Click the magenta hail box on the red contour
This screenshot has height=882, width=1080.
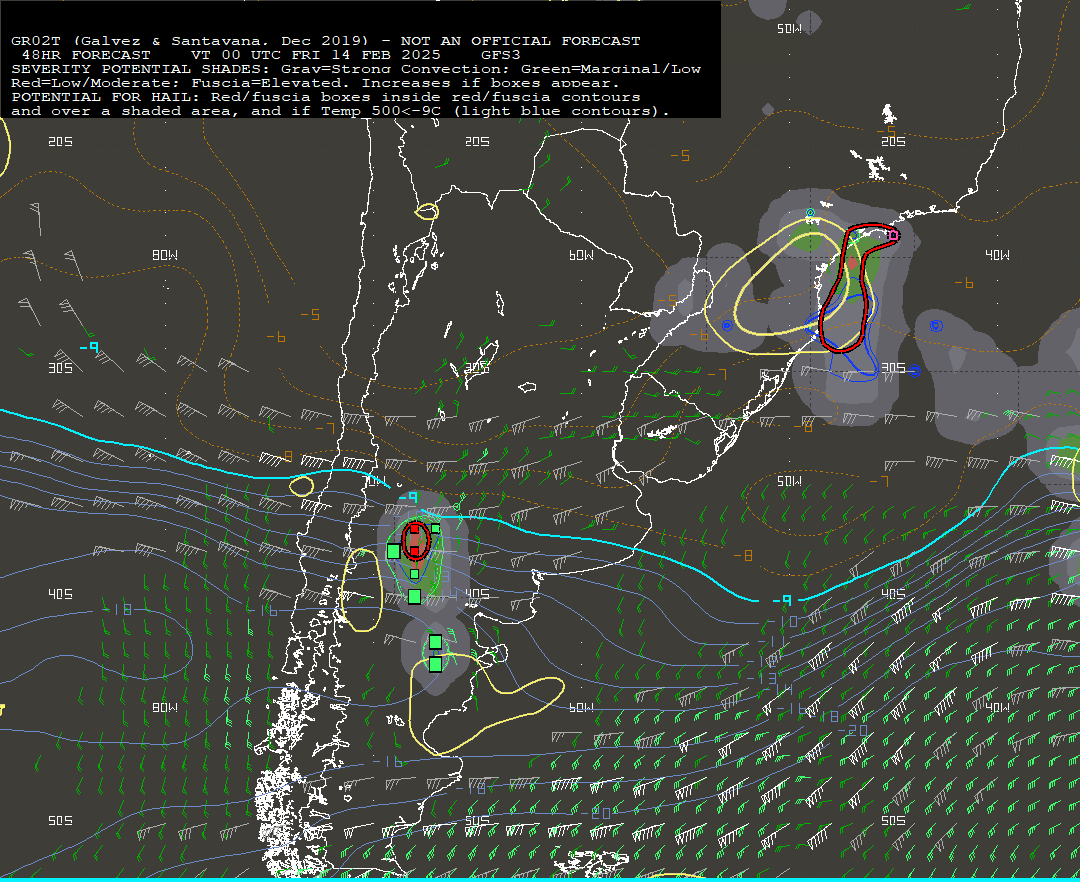pos(893,235)
